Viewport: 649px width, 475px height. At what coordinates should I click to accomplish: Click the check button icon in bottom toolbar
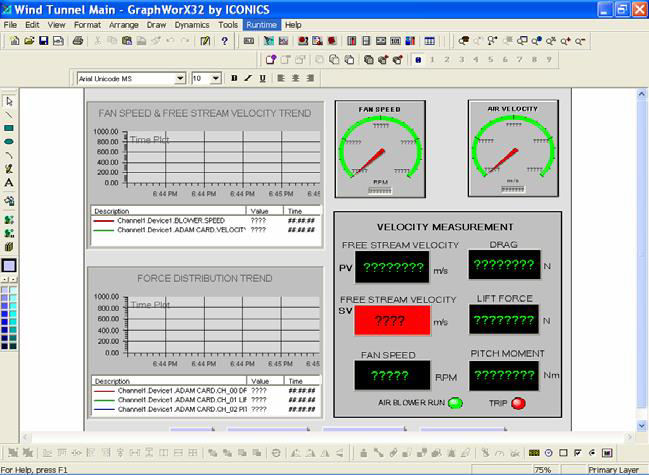(578, 453)
